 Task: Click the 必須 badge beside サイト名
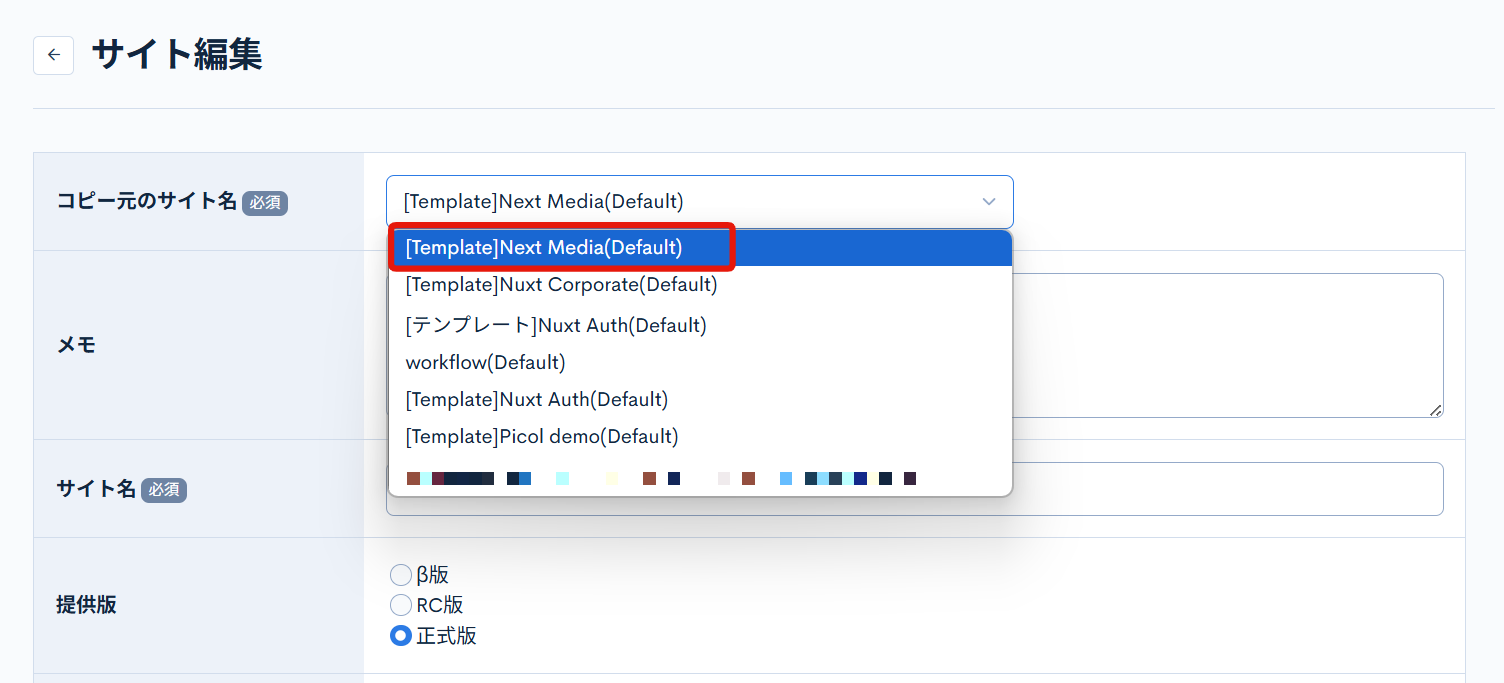(164, 490)
